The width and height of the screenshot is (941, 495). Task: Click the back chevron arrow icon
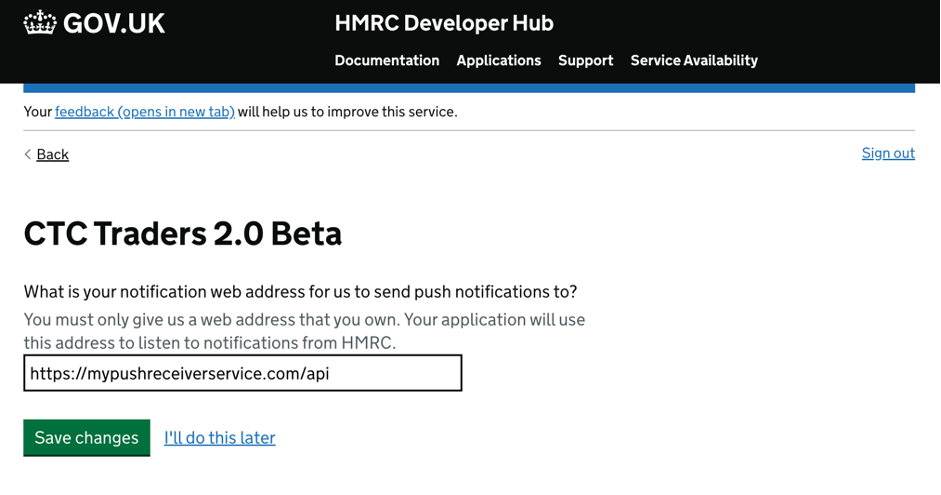28,154
